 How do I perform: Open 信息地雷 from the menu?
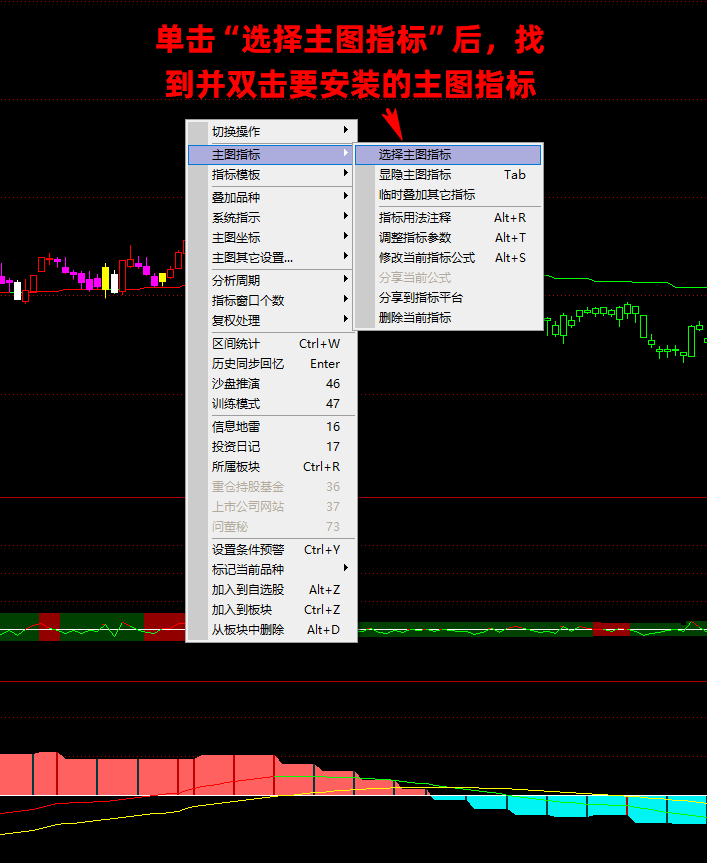[x=272, y=427]
